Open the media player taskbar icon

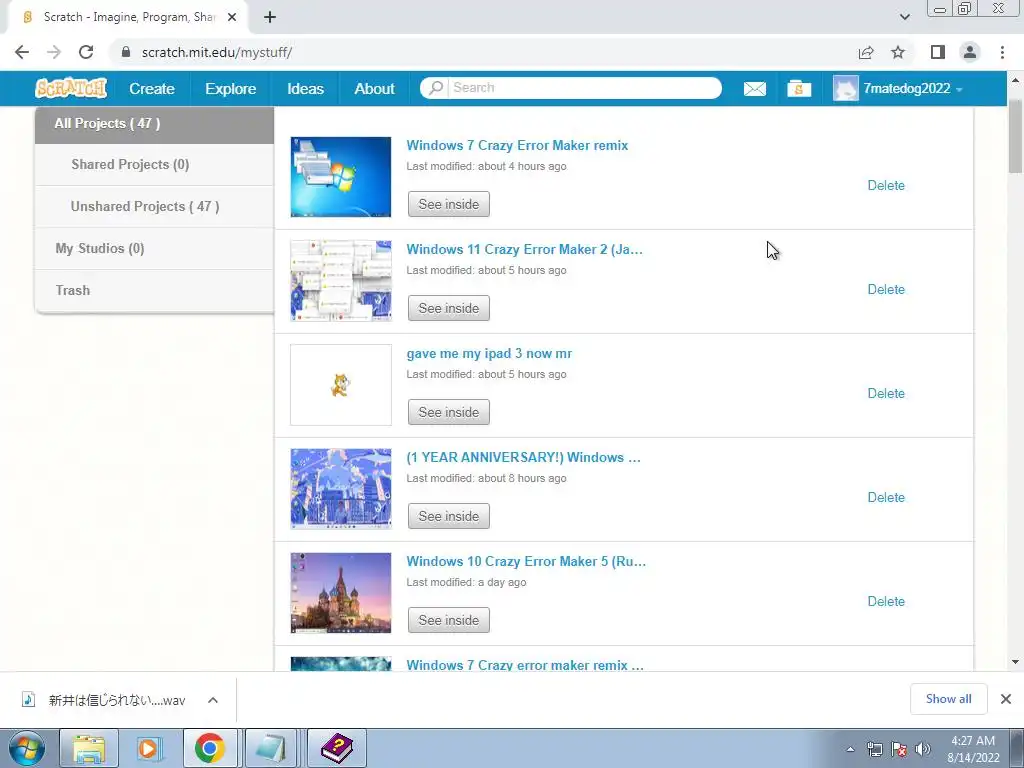pos(149,748)
